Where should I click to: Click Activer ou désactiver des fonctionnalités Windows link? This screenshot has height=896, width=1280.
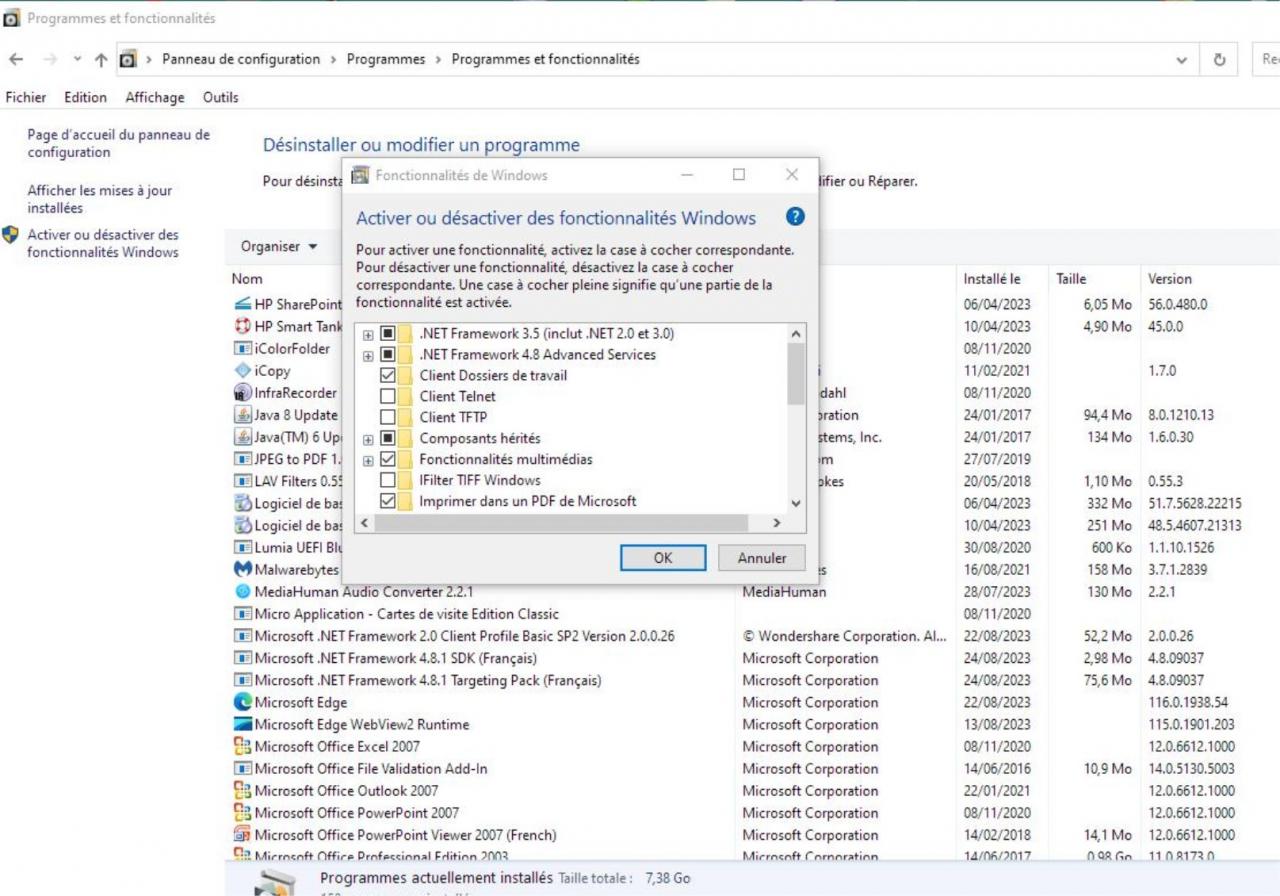(x=103, y=243)
